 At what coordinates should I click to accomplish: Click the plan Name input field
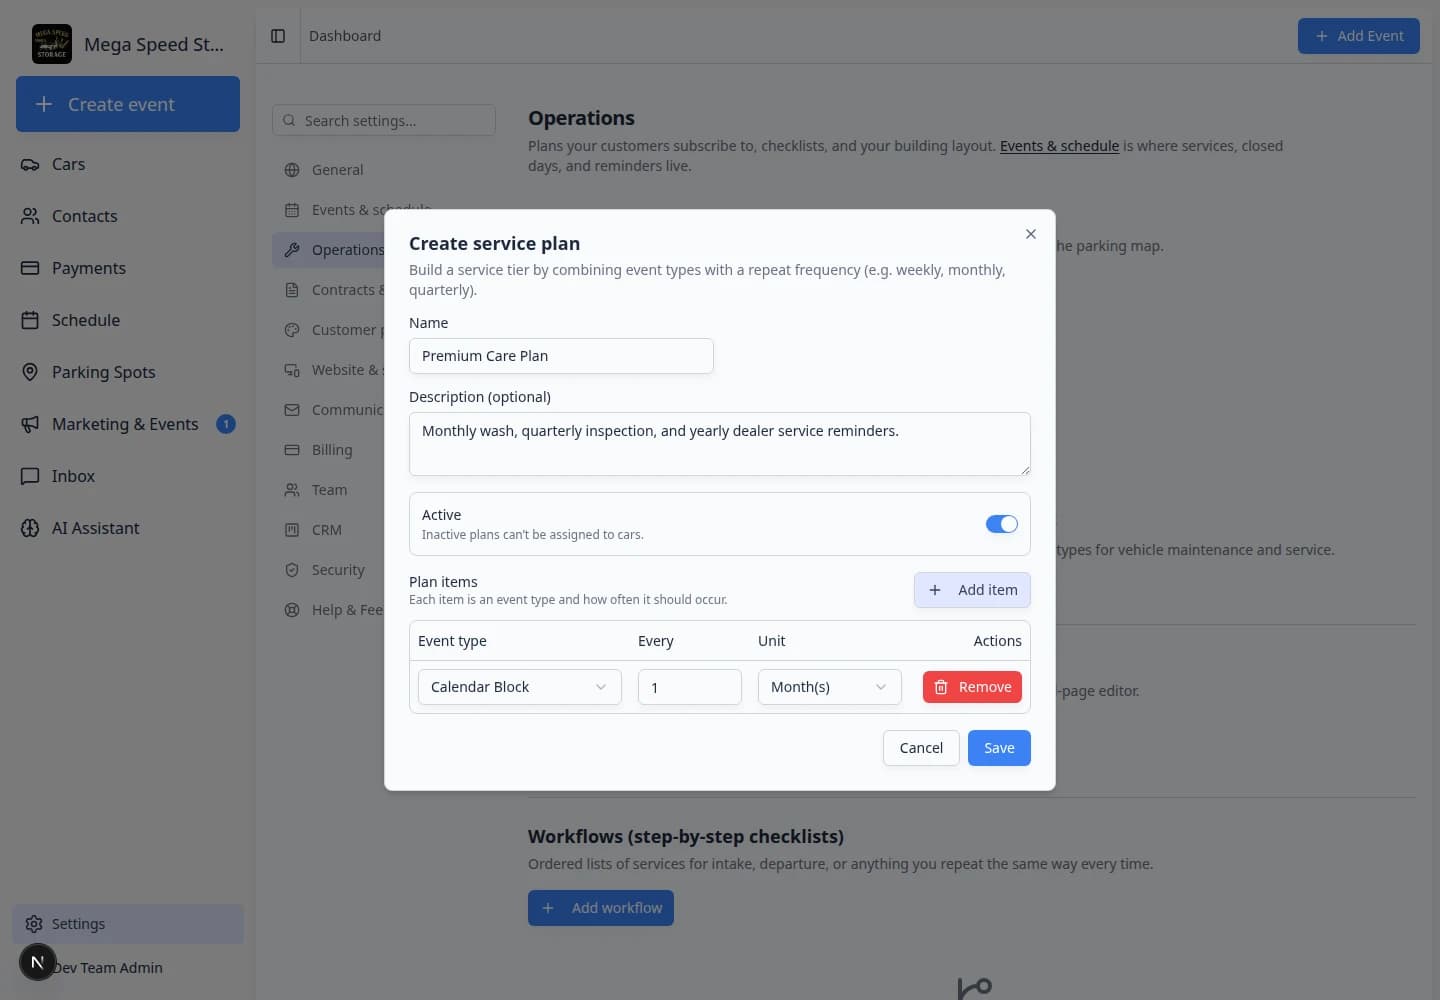(x=561, y=356)
